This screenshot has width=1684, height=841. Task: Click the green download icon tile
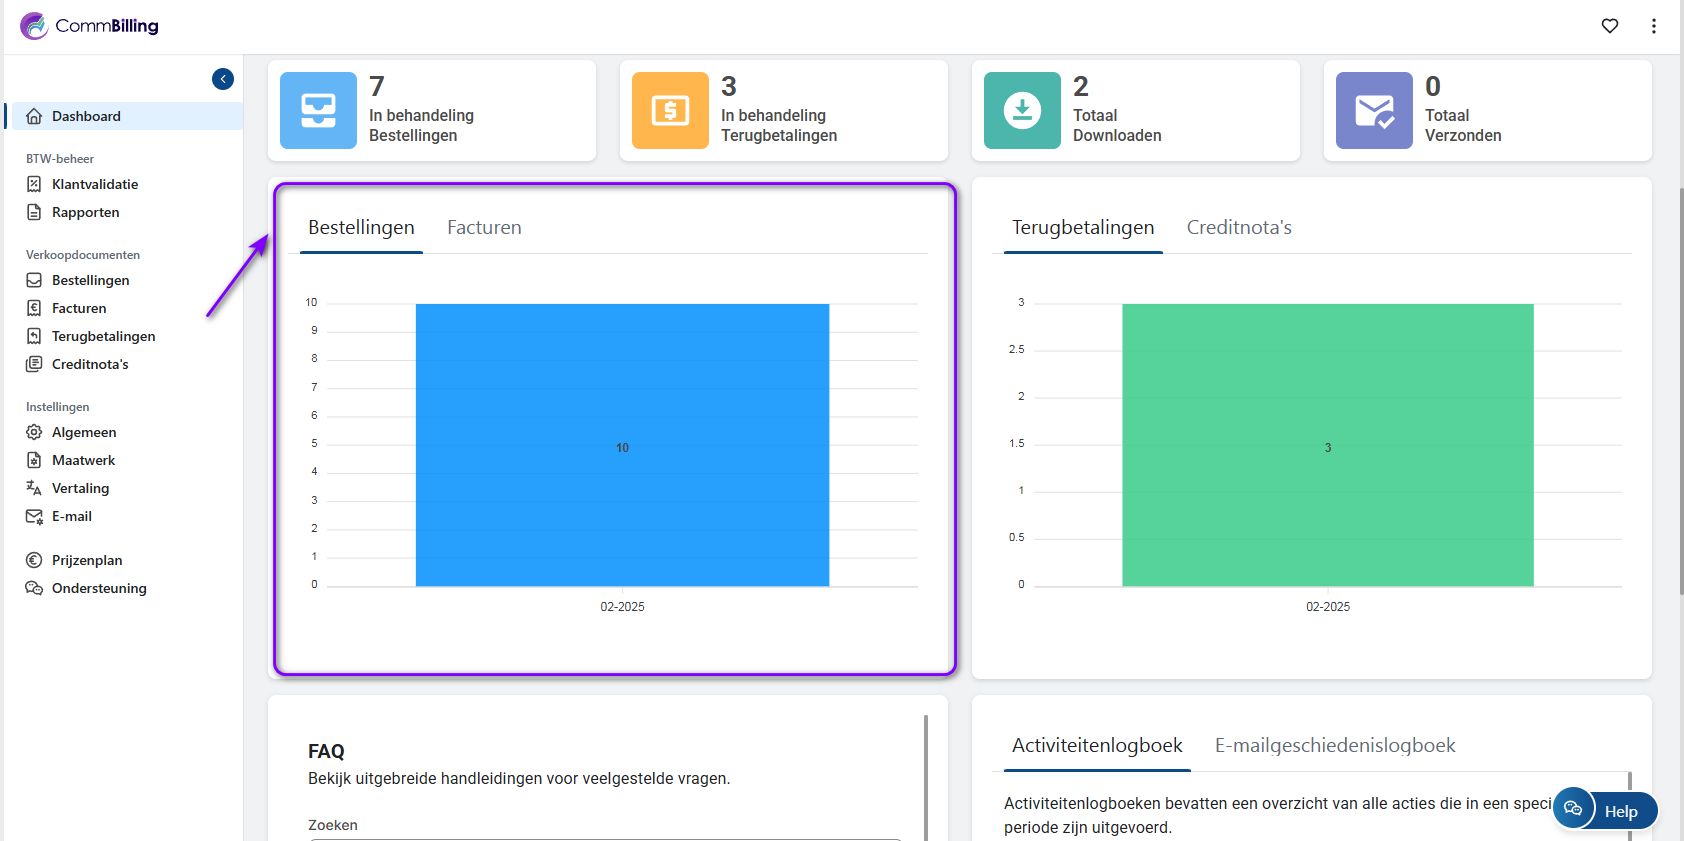click(1022, 110)
